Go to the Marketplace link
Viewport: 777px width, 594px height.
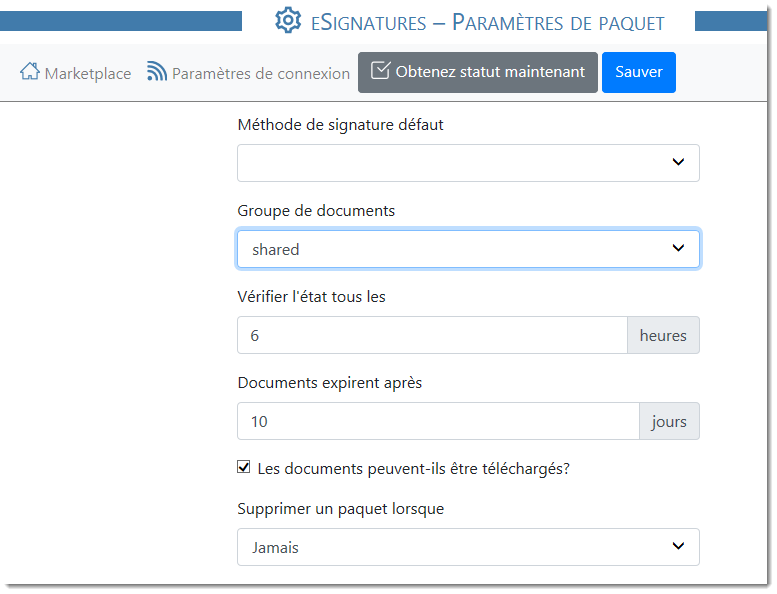coord(87,73)
